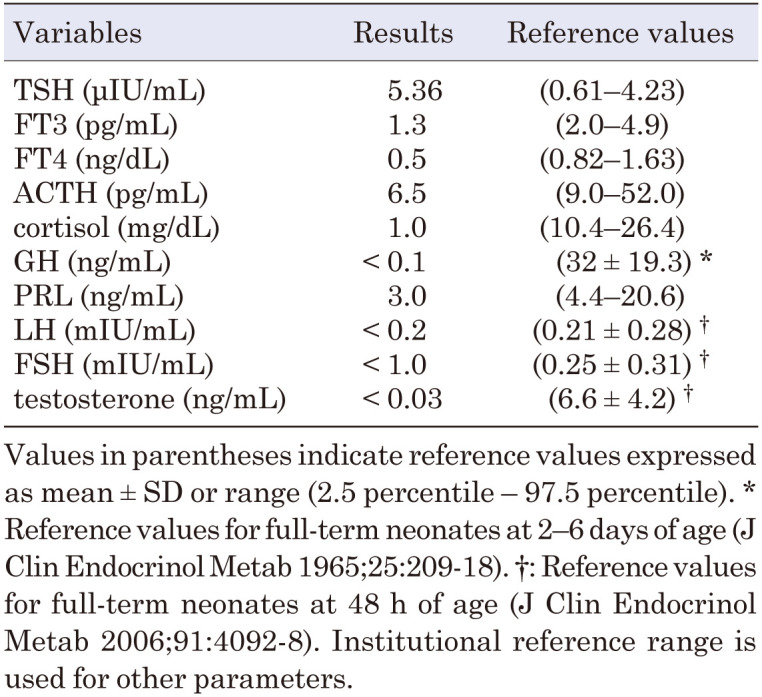
Task: Click the "Reference values" column header
Action: pyautogui.click(x=621, y=33)
